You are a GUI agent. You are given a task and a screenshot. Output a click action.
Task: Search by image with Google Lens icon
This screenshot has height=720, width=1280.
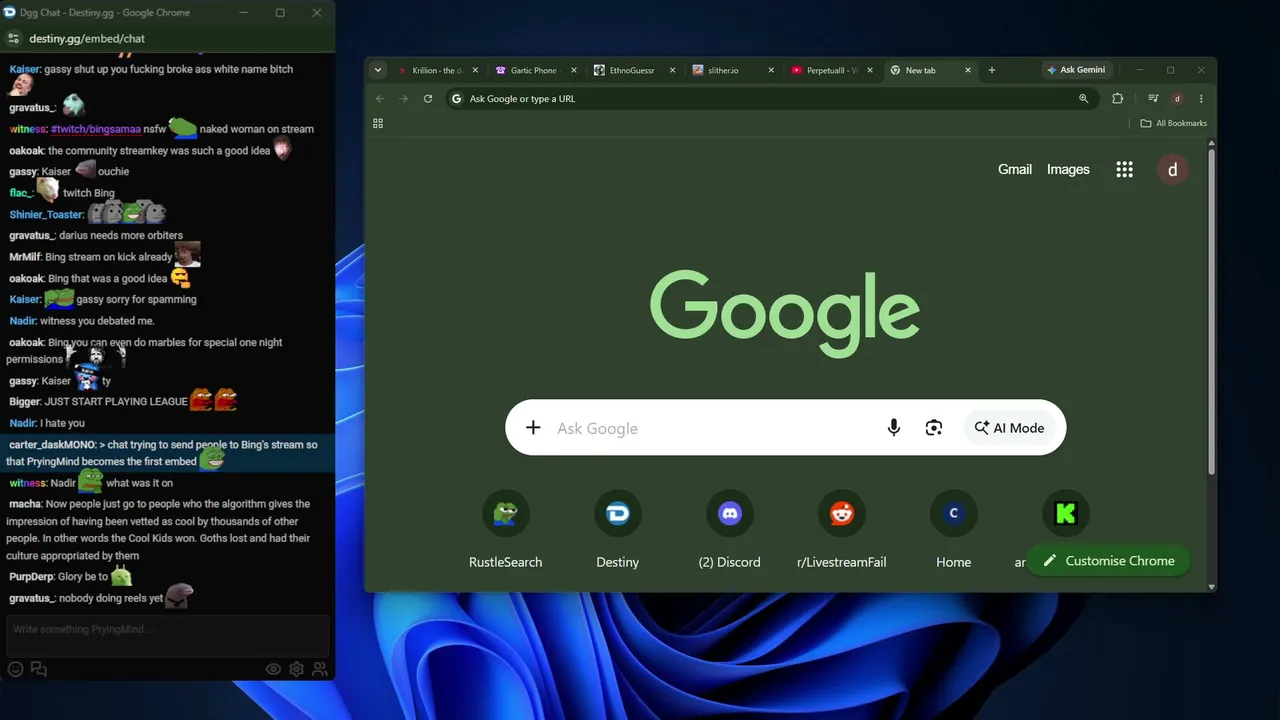click(x=934, y=428)
